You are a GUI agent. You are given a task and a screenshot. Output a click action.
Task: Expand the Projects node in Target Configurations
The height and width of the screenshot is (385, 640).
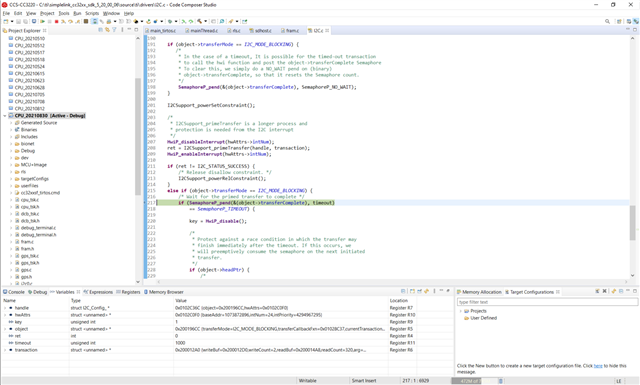(x=461, y=311)
